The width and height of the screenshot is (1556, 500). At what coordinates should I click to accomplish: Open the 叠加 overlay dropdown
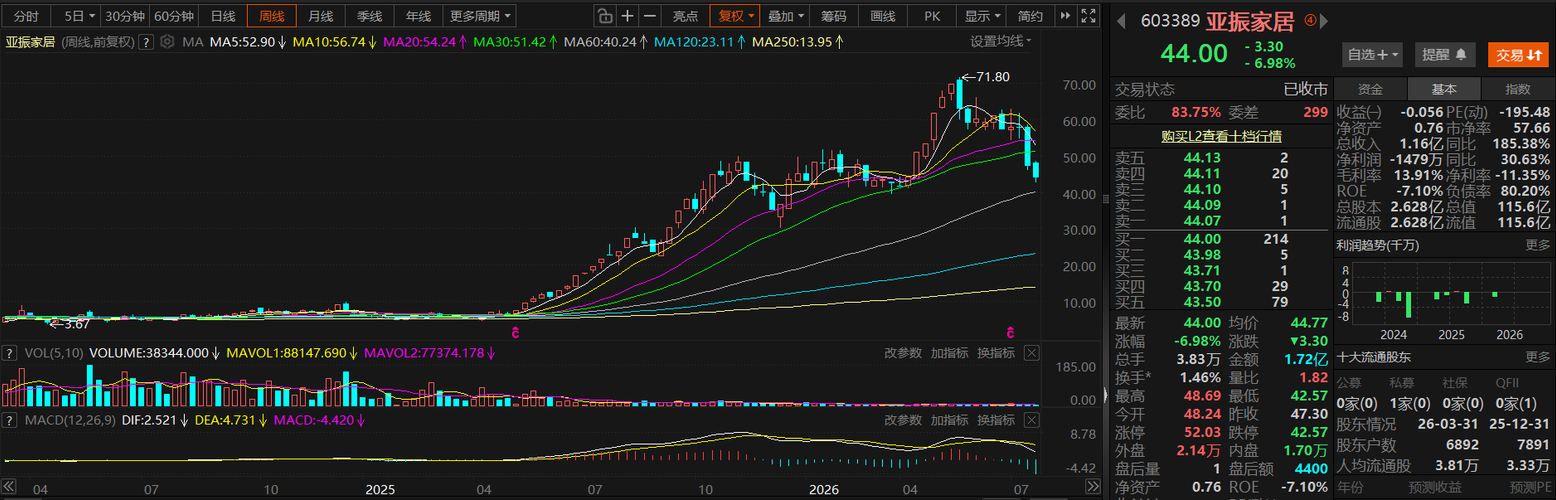786,16
